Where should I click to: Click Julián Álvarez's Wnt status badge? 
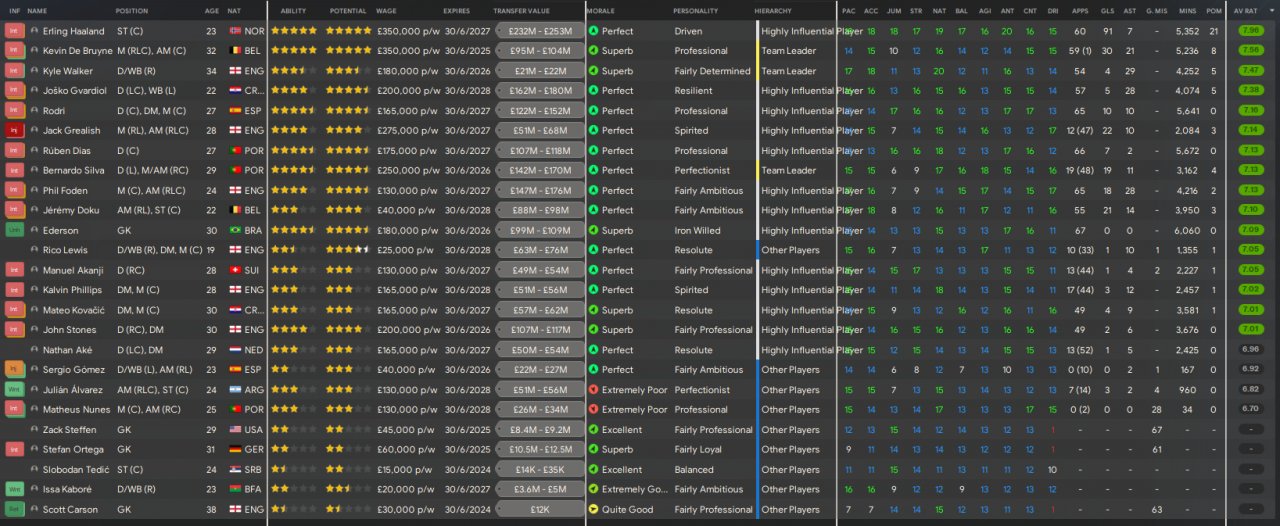(14, 390)
